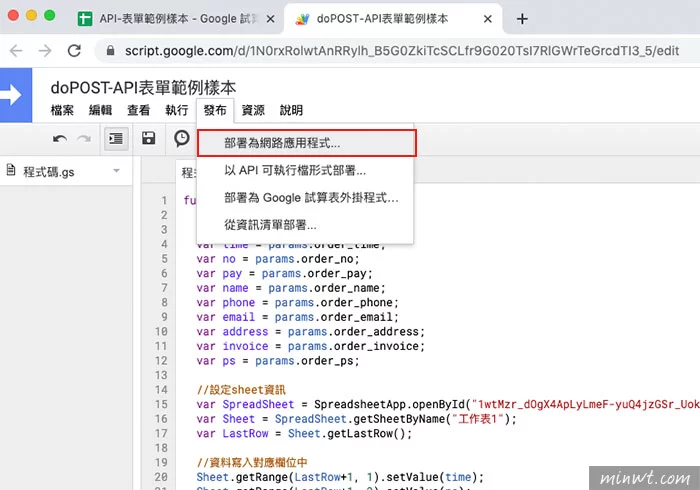
Task: Click the Apps Script favicon on the second tab
Action: (x=302, y=19)
